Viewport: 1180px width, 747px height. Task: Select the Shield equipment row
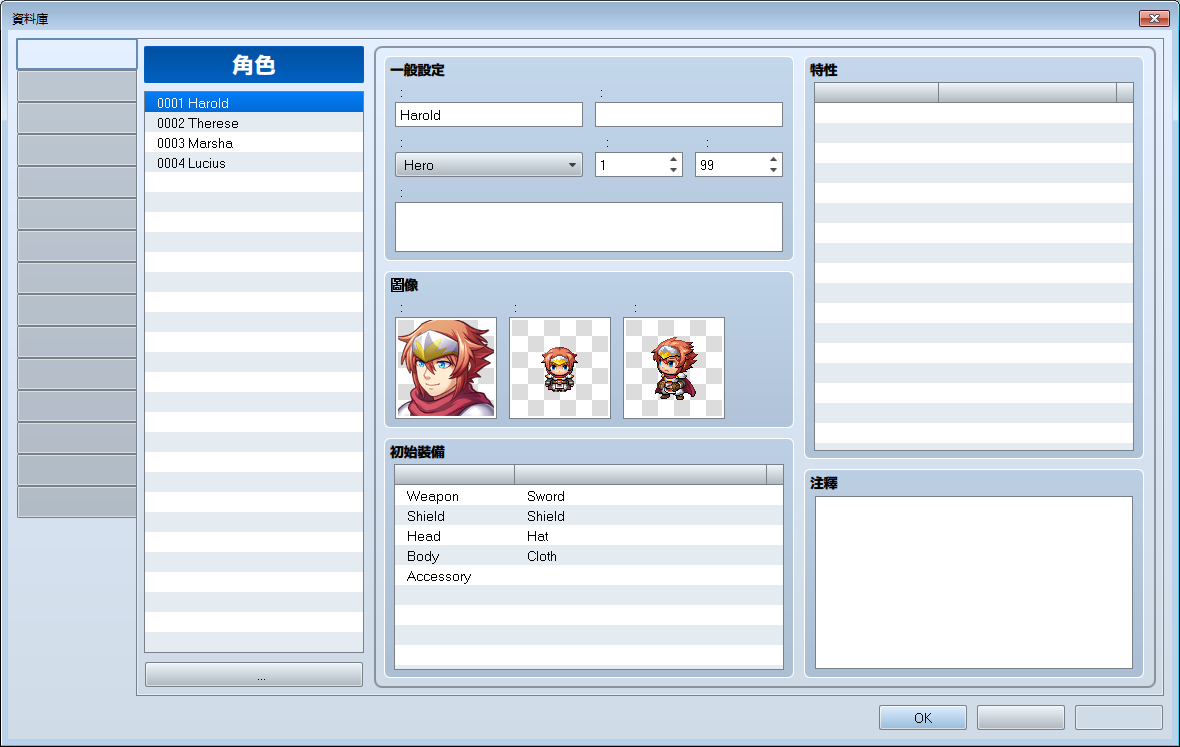click(588, 517)
